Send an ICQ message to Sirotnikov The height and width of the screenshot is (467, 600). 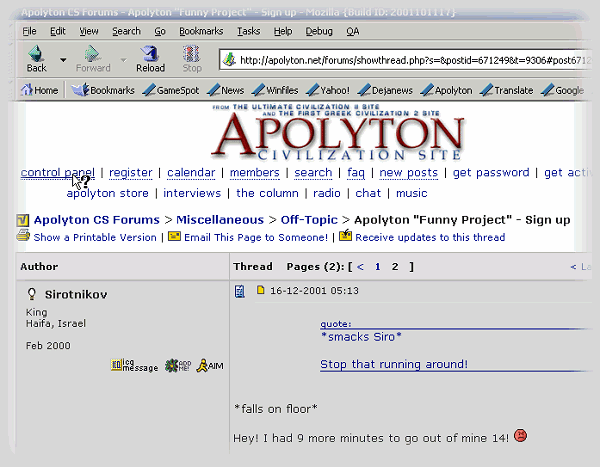pos(134,366)
